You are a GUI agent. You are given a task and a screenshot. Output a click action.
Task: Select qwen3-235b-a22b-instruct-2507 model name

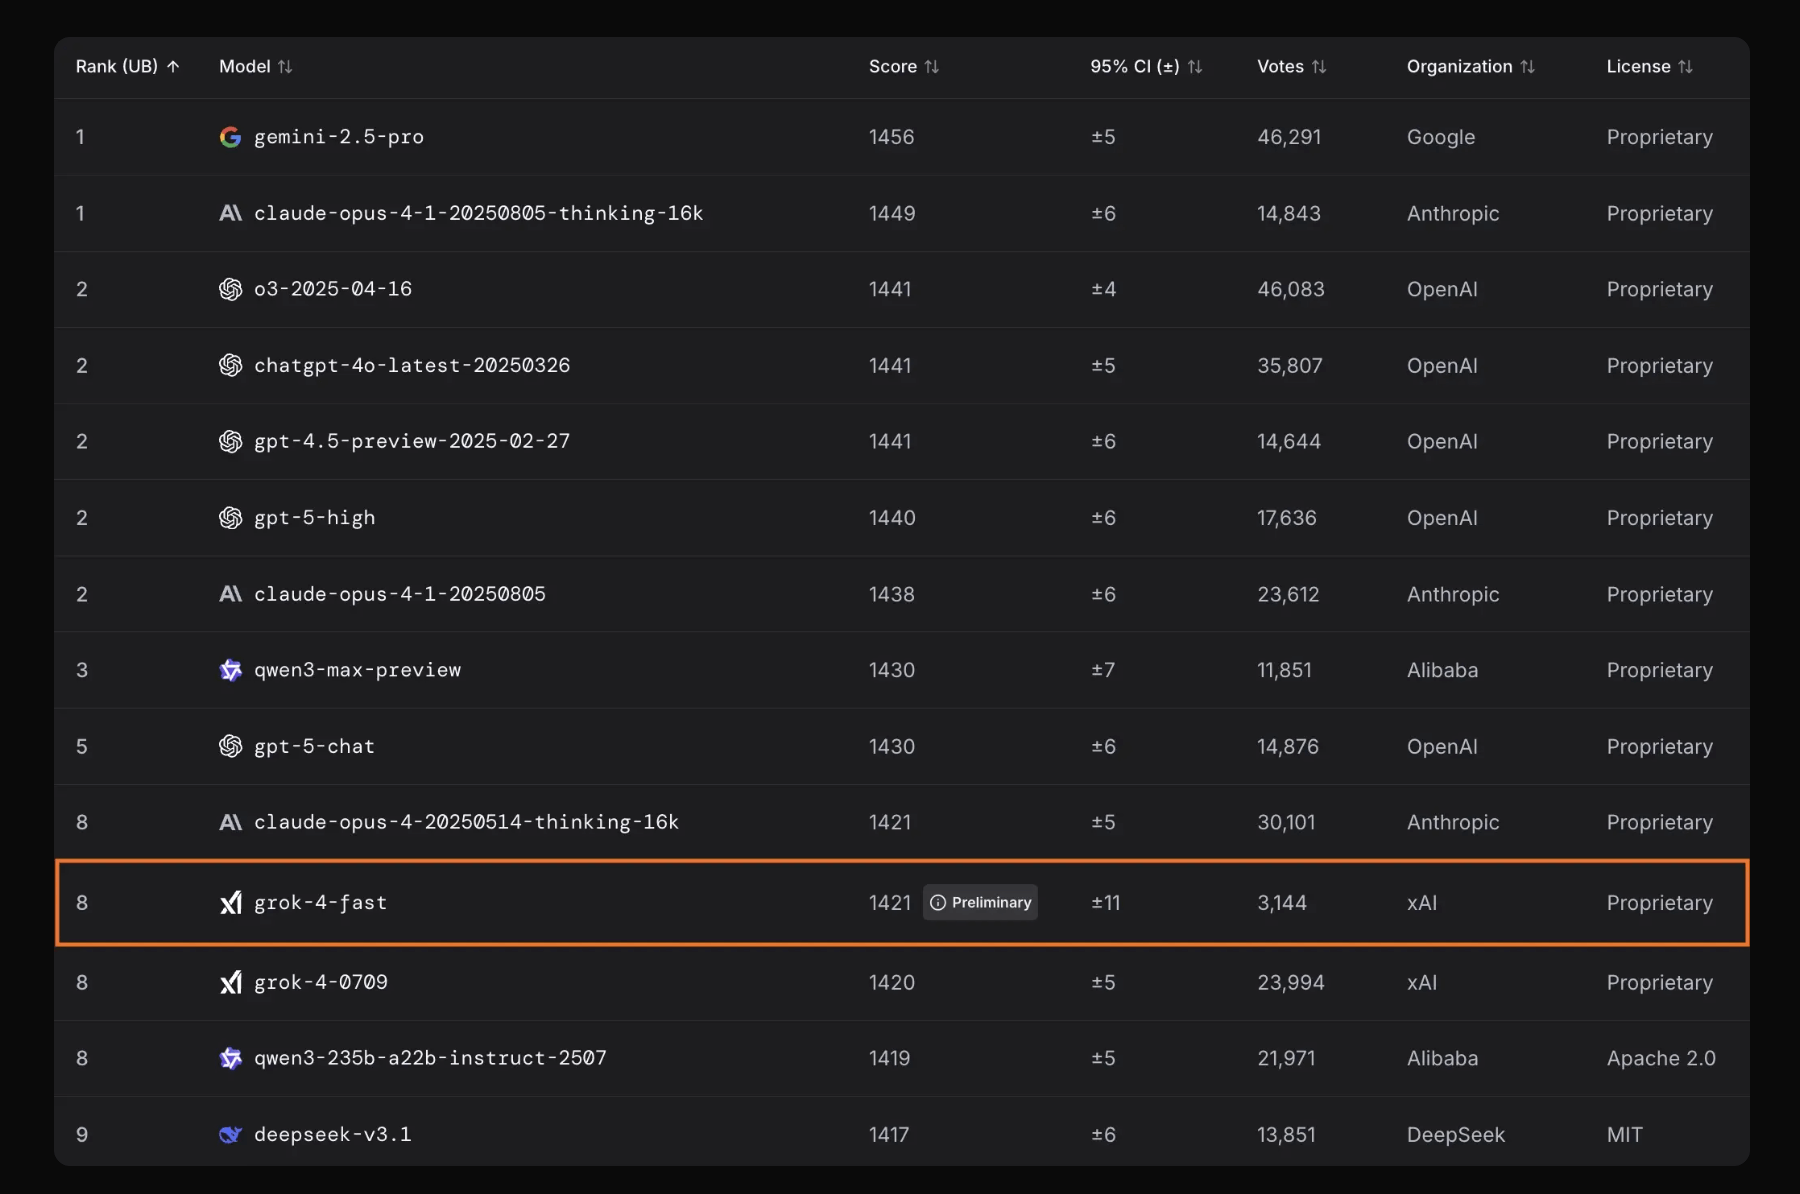(431, 1058)
